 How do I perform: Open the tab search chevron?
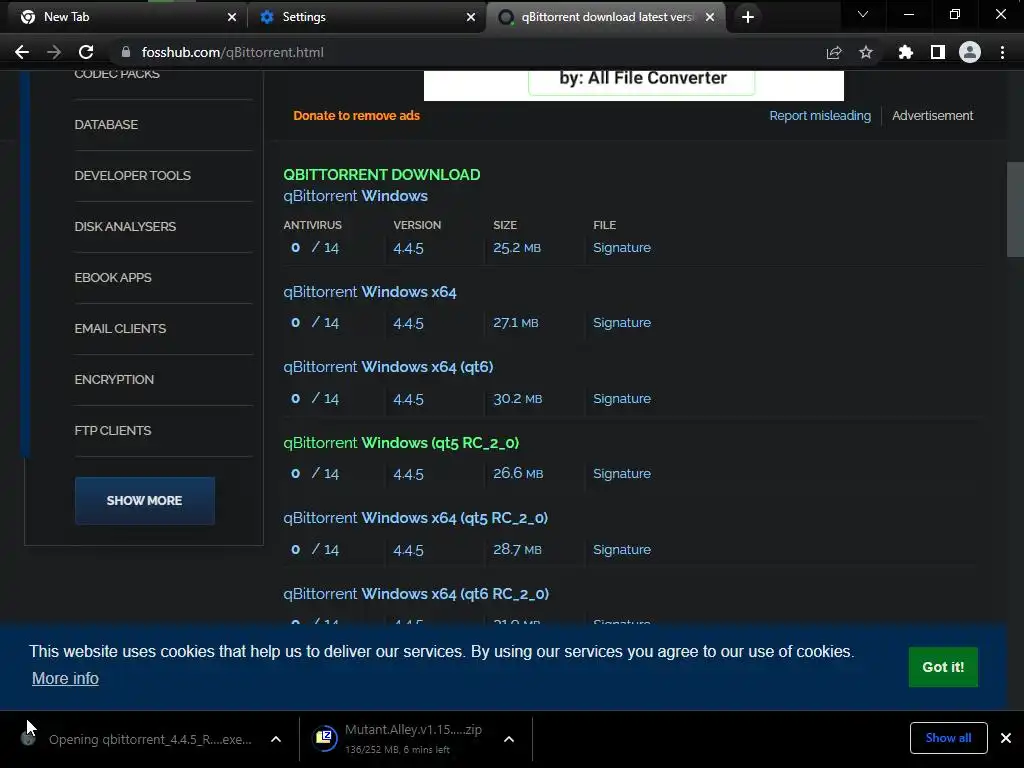(x=863, y=14)
